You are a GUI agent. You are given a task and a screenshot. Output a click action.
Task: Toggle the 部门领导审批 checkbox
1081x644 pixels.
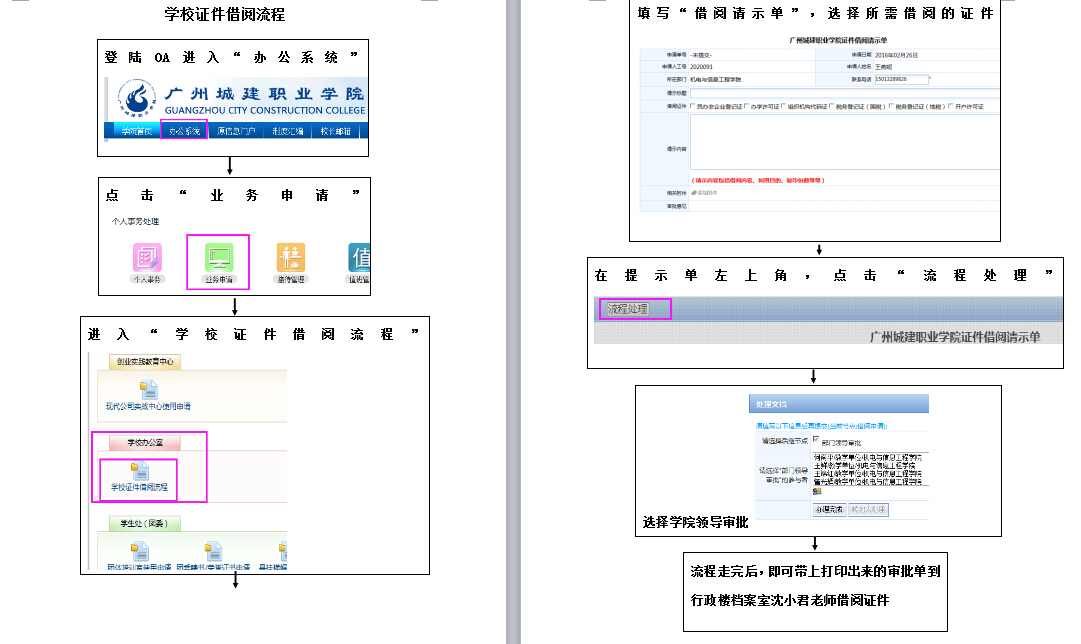coord(816,439)
